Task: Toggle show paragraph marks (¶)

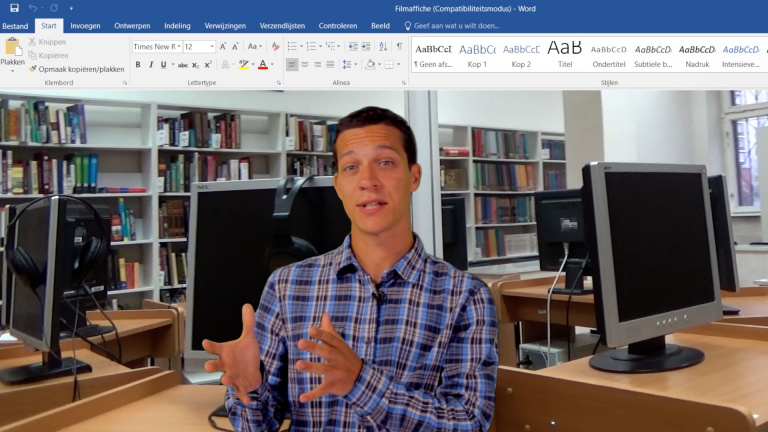Action: coord(399,46)
